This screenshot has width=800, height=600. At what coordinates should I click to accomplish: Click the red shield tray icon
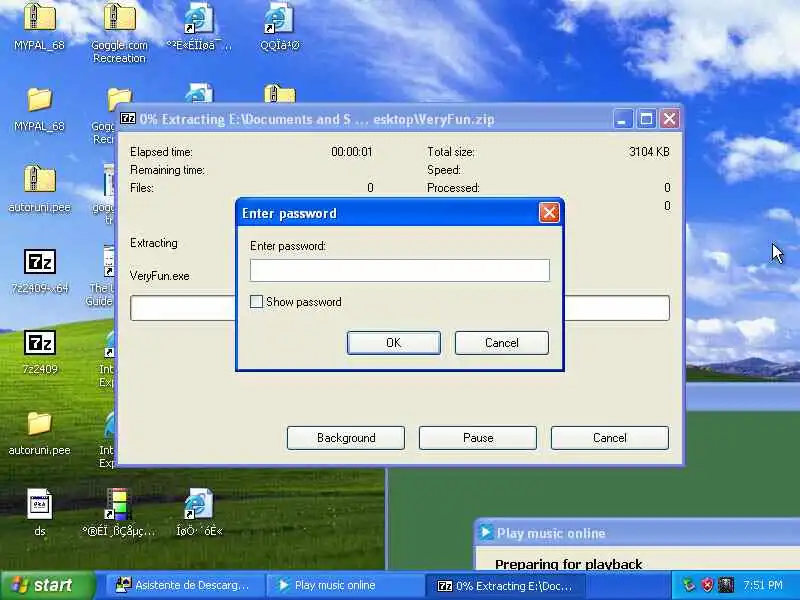pos(707,585)
